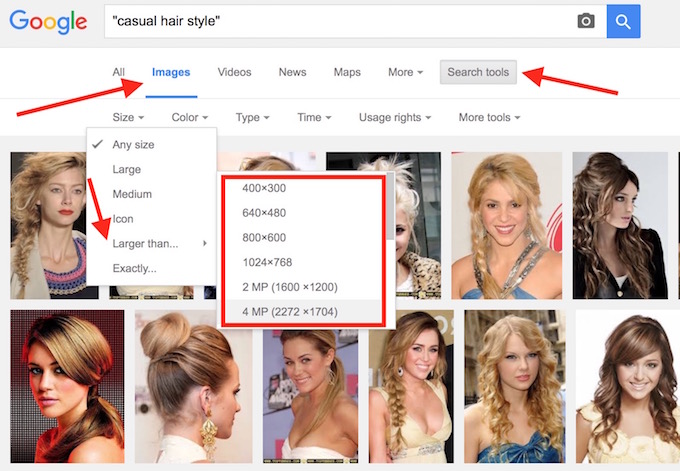Image resolution: width=680 pixels, height=471 pixels.
Task: Select the checked Any size option
Action: click(133, 145)
